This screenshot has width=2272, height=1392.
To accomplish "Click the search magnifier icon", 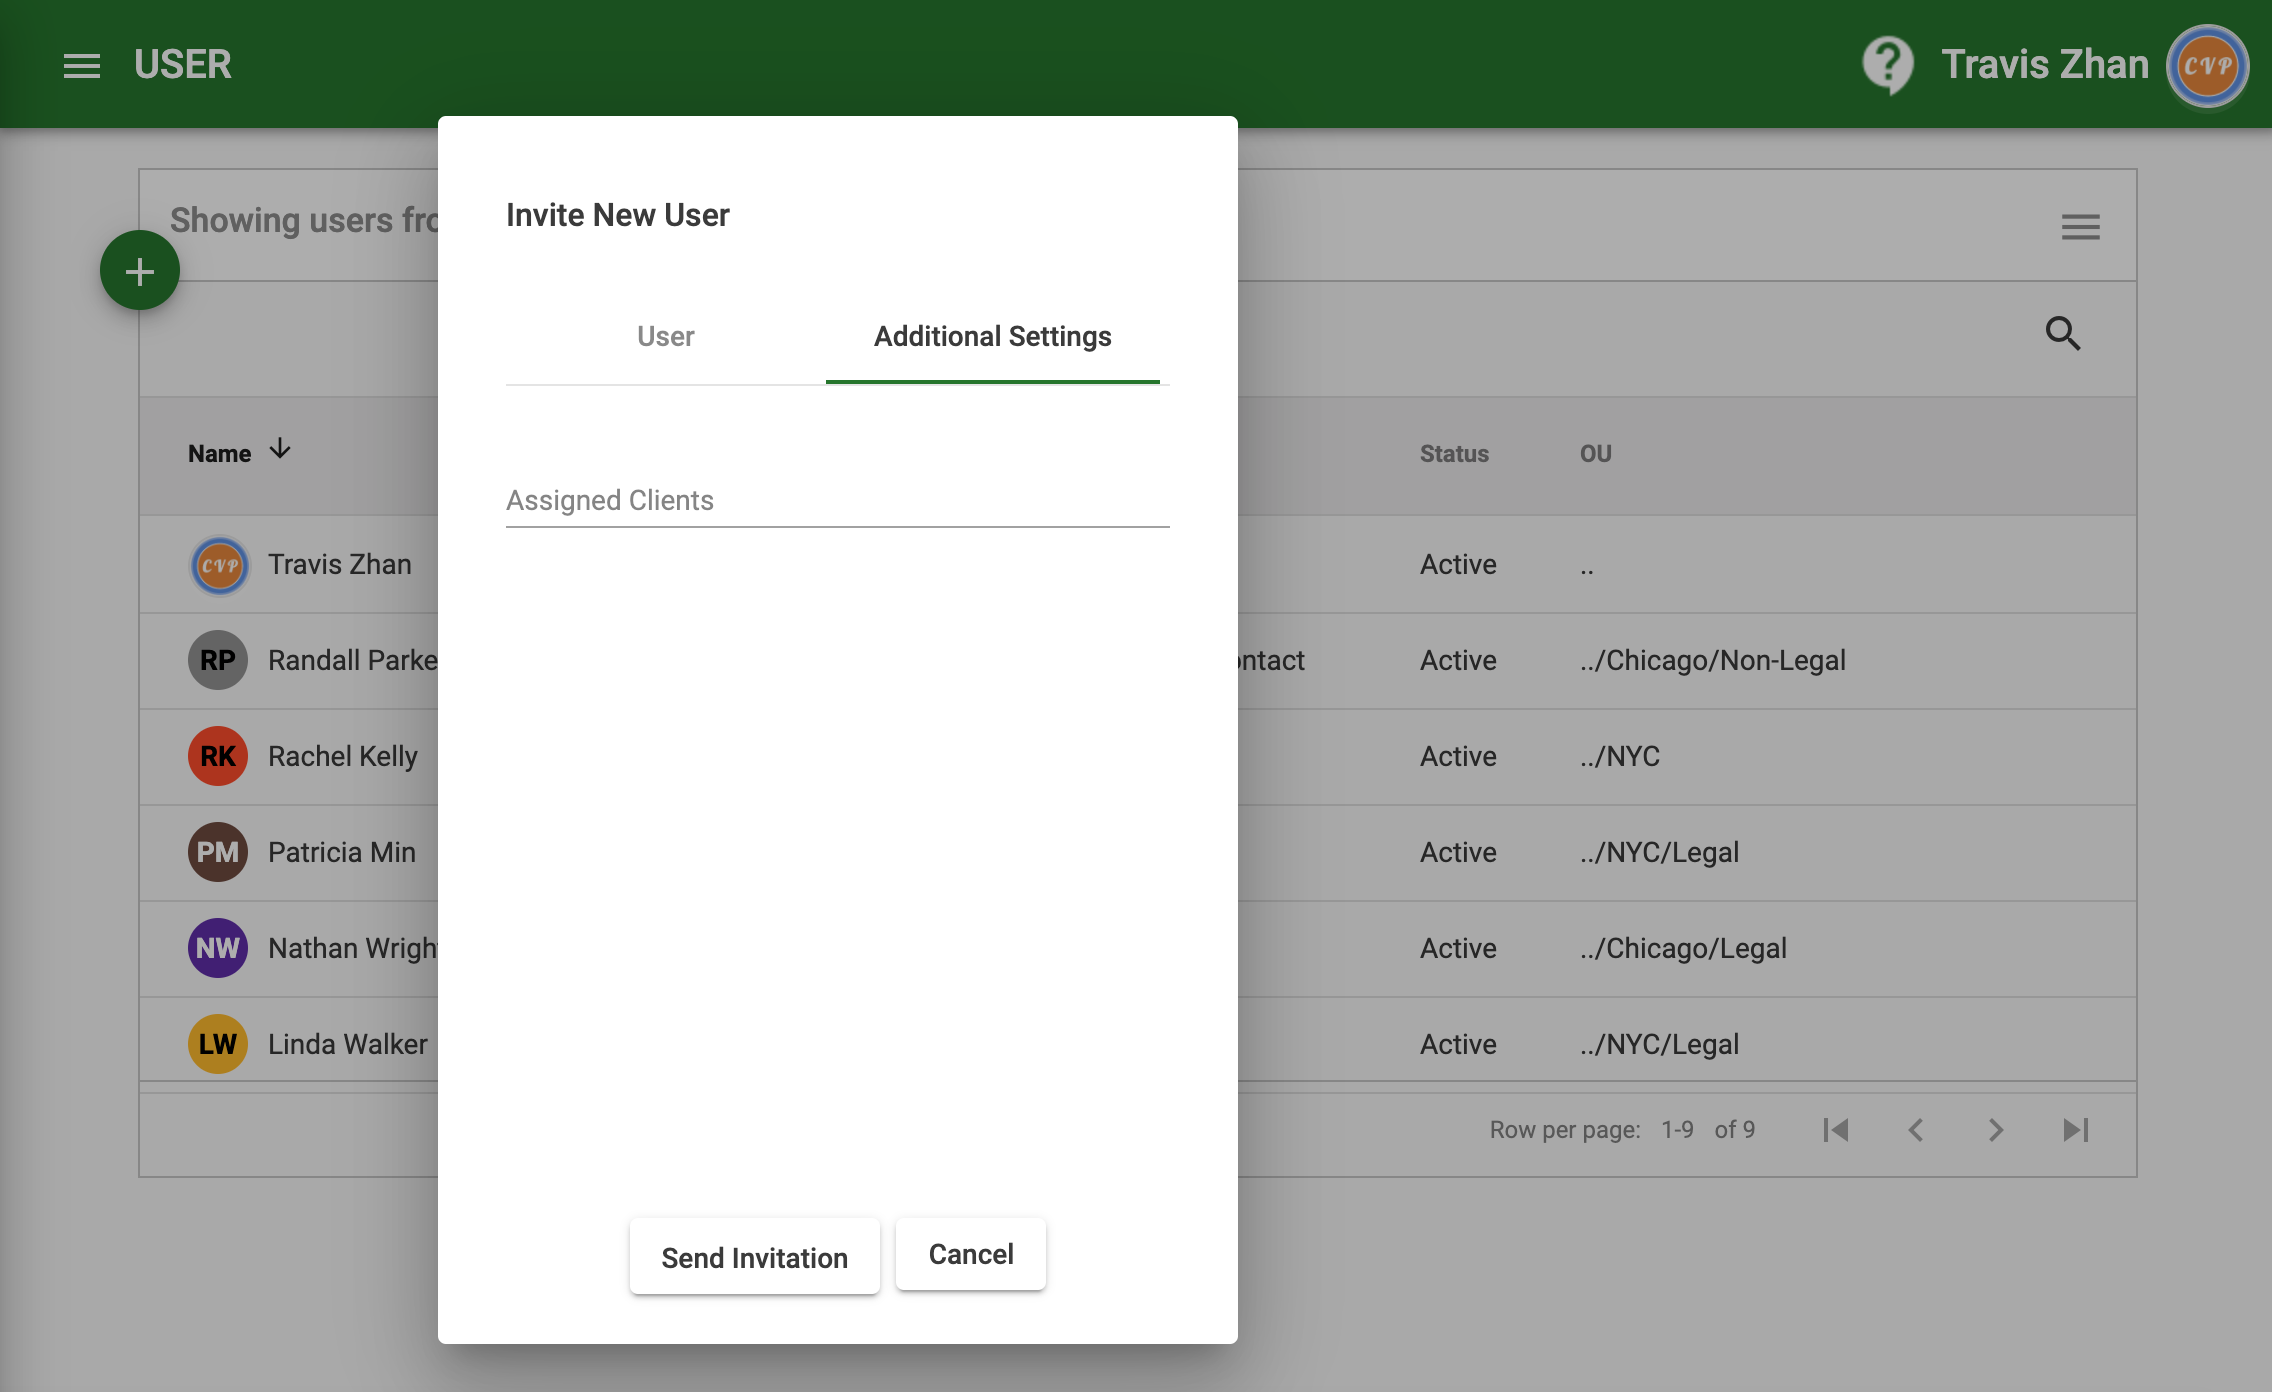I will 2062,333.
